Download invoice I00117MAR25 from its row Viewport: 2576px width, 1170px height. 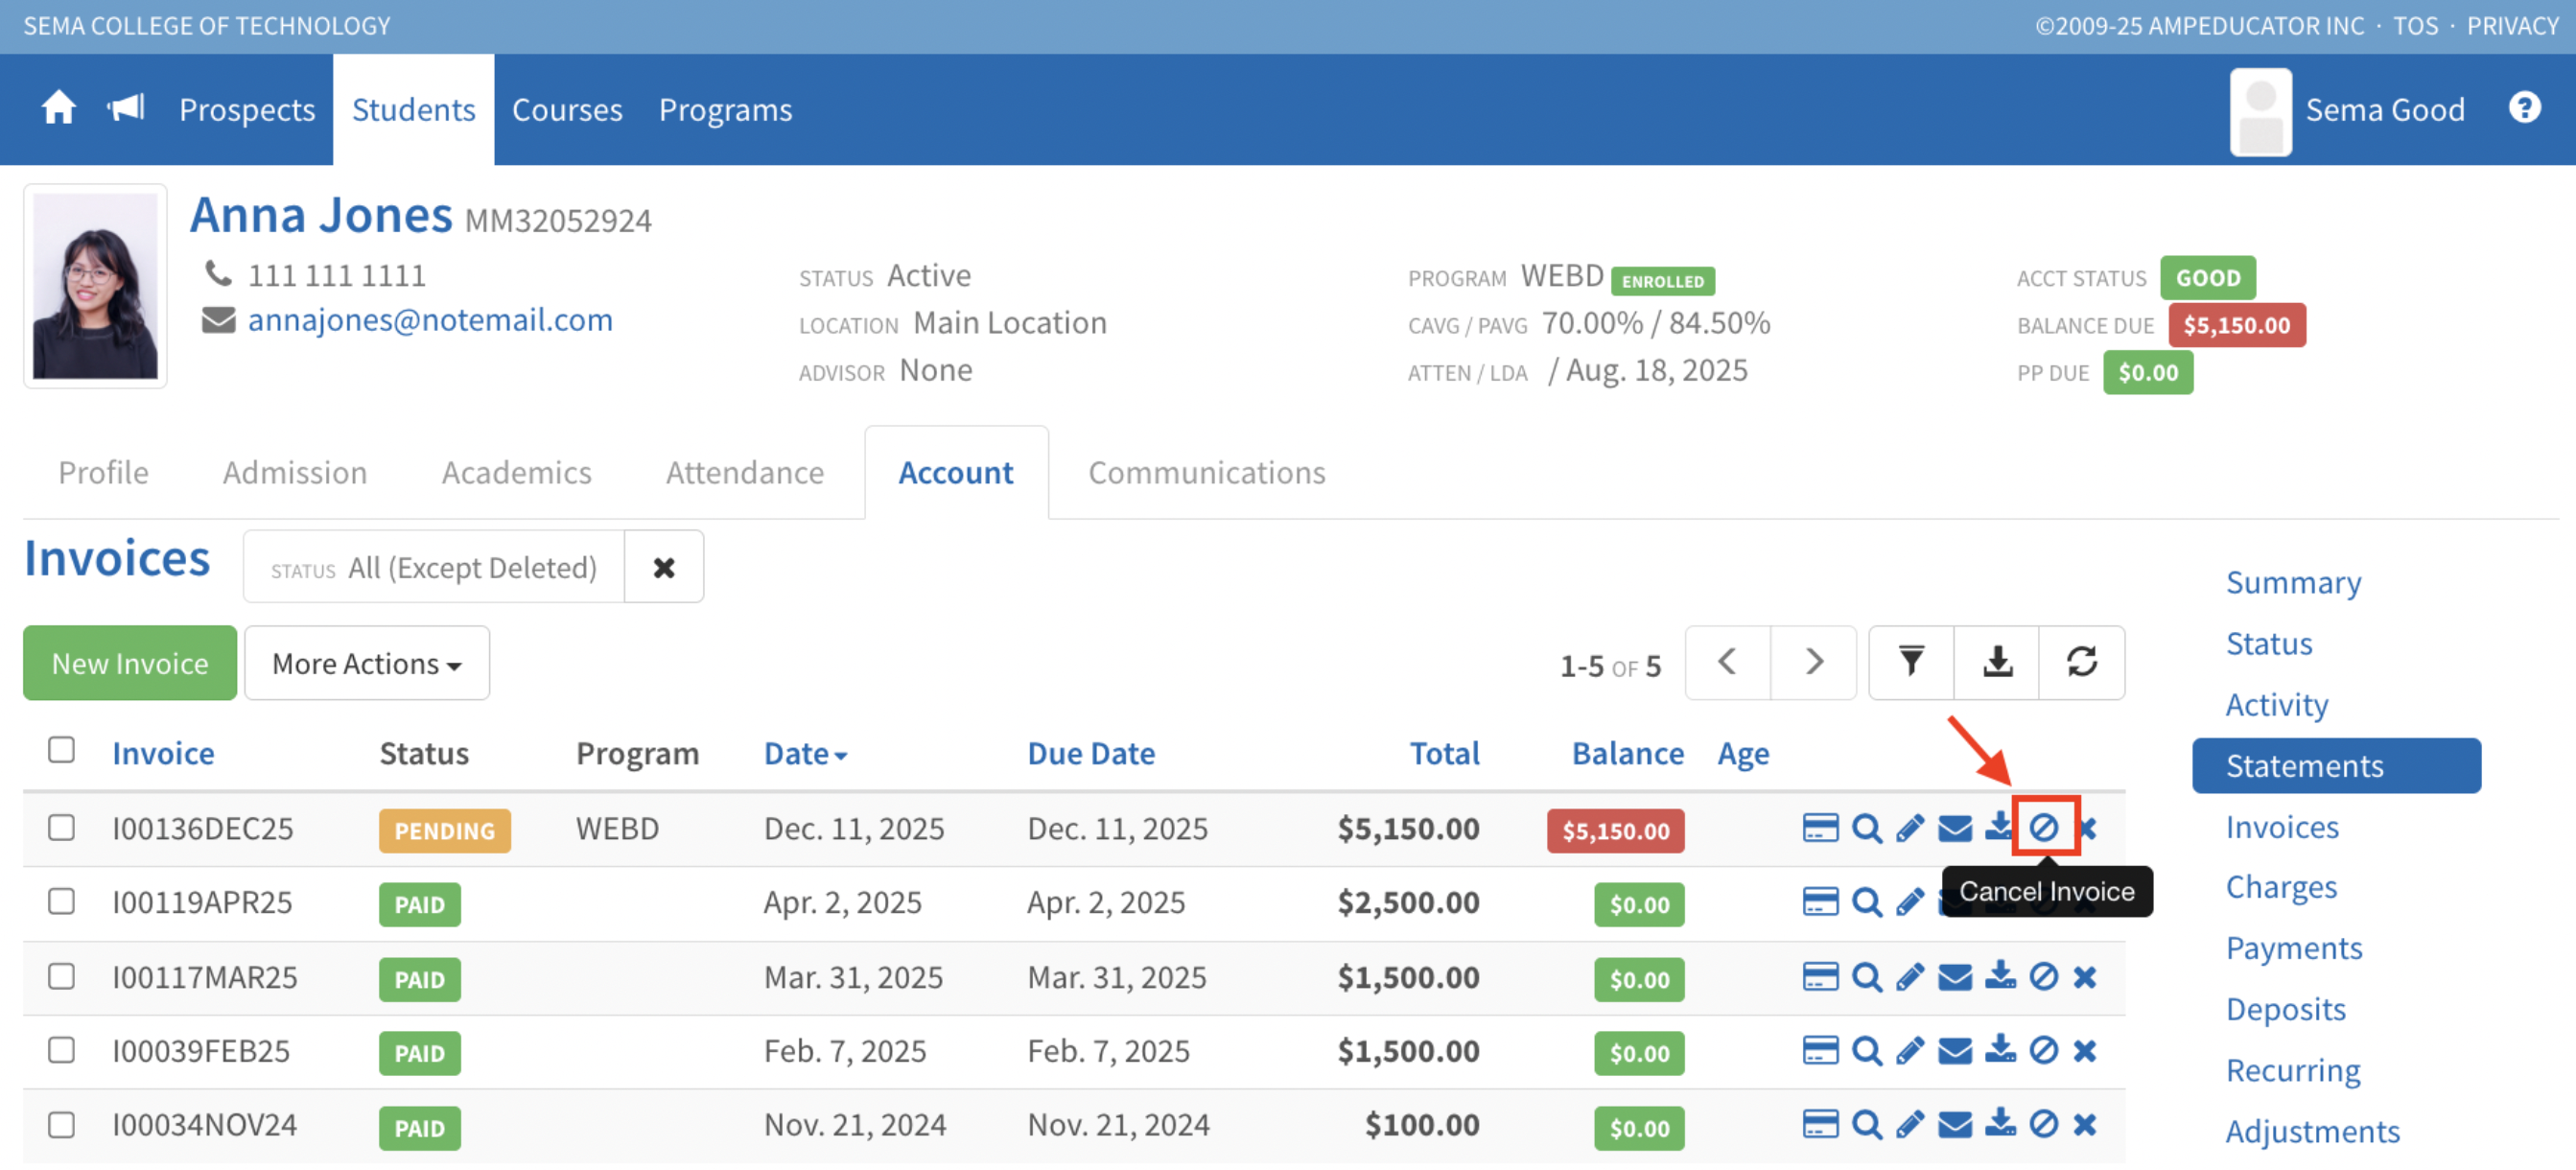pos(1999,977)
